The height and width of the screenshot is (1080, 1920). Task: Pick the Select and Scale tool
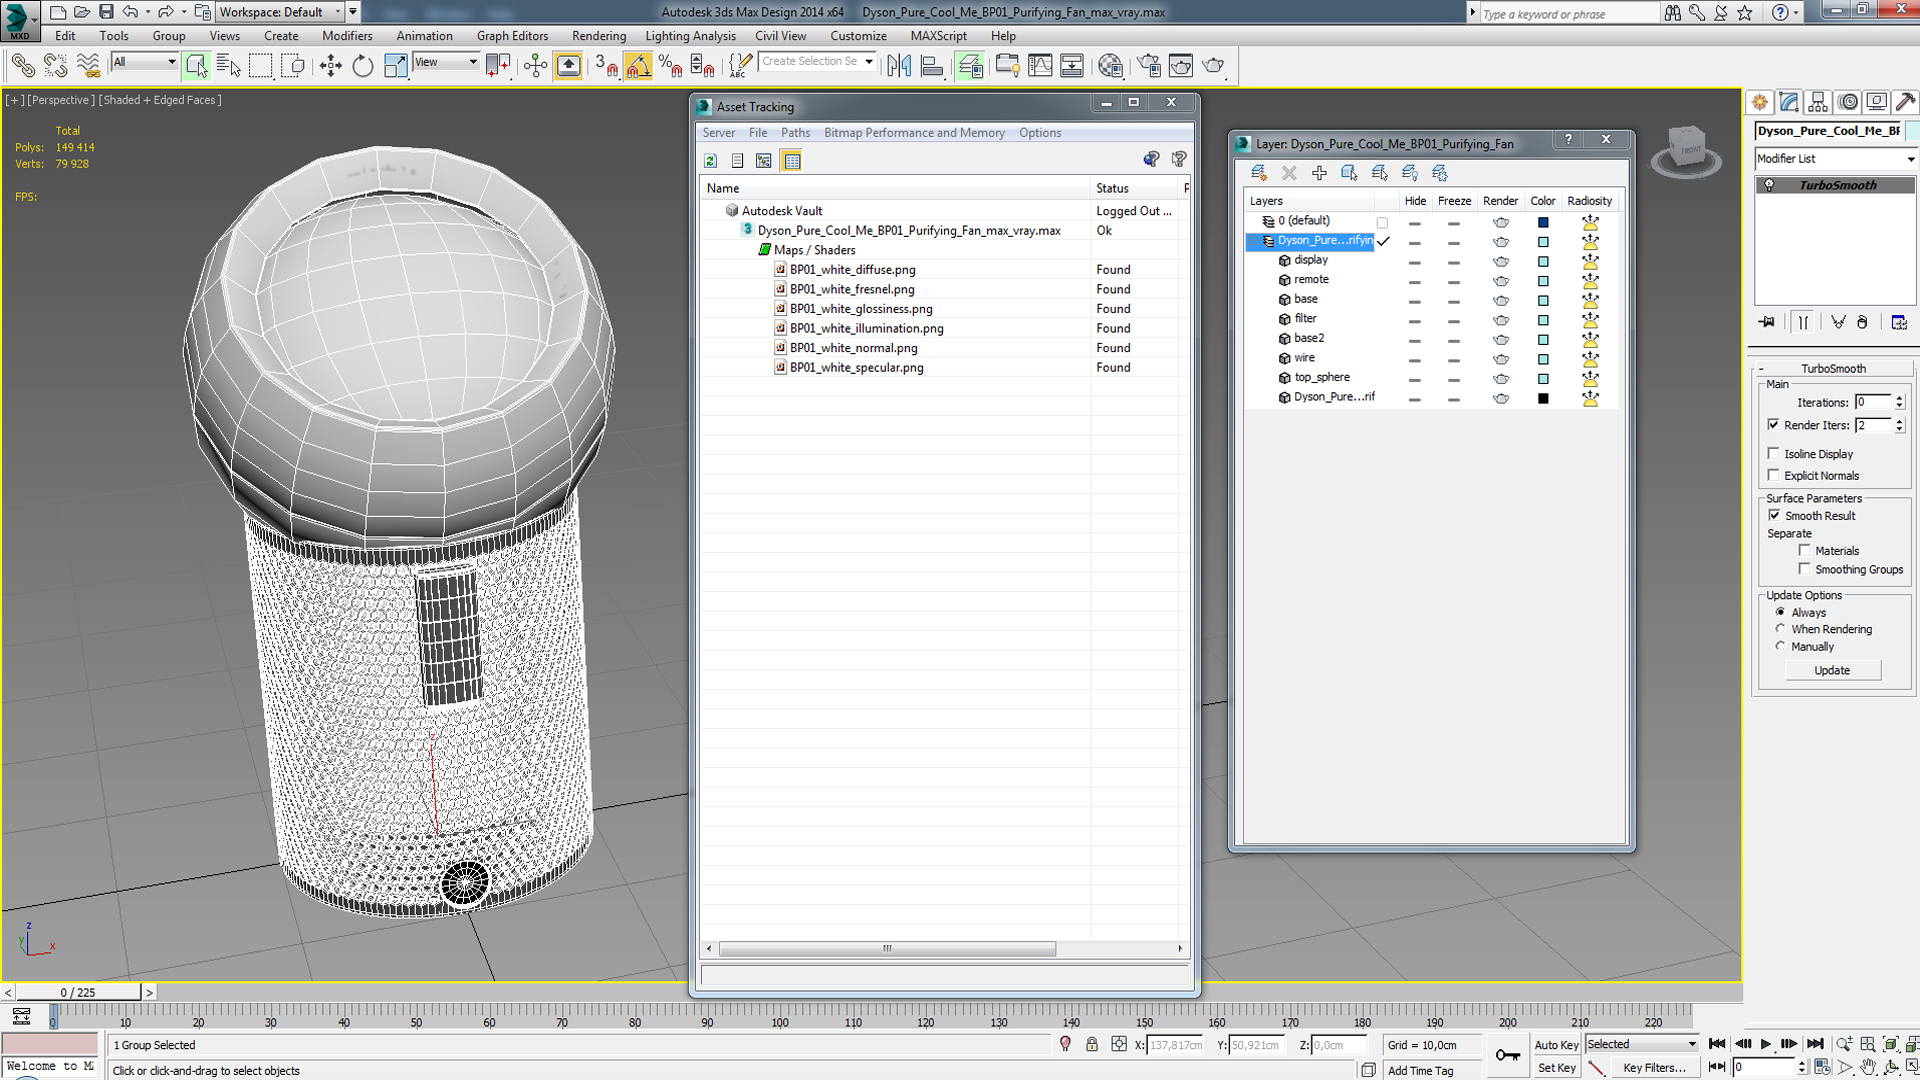[x=395, y=66]
